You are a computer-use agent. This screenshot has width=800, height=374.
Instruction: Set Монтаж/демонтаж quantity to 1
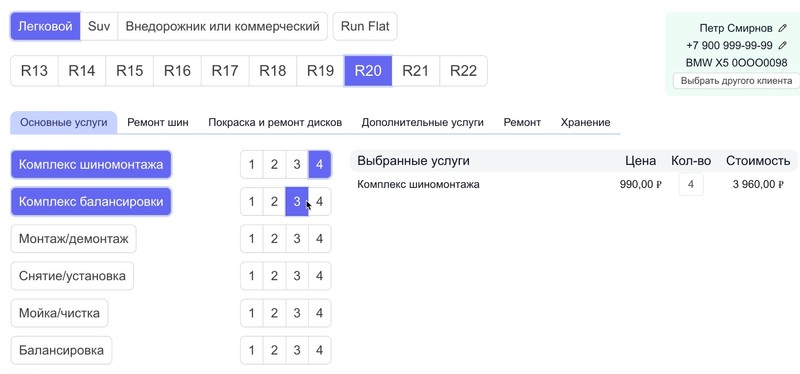[252, 239]
